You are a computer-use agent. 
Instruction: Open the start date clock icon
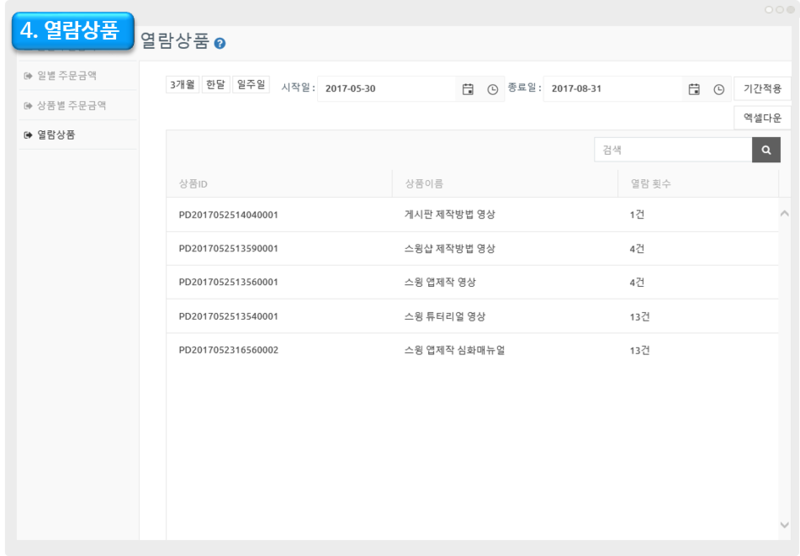(493, 89)
